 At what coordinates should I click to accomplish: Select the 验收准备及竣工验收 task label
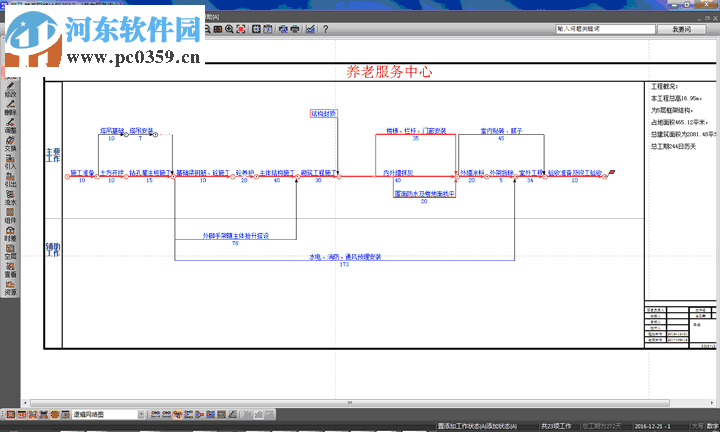click(x=574, y=173)
